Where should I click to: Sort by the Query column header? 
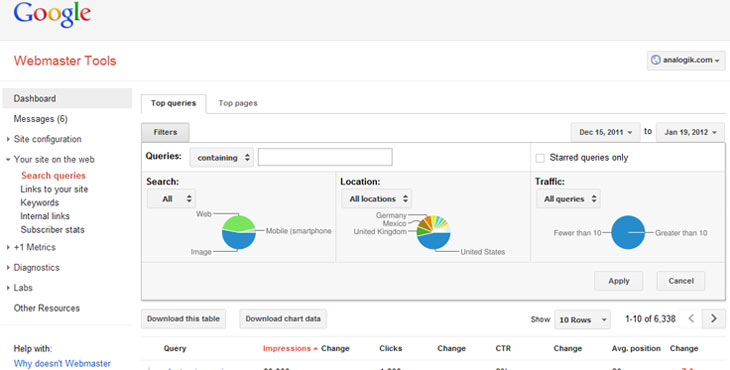(175, 348)
